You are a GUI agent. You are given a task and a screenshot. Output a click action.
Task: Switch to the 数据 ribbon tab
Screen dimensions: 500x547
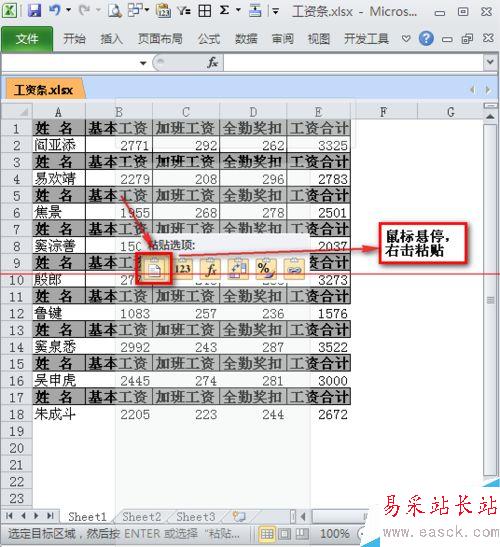click(246, 38)
